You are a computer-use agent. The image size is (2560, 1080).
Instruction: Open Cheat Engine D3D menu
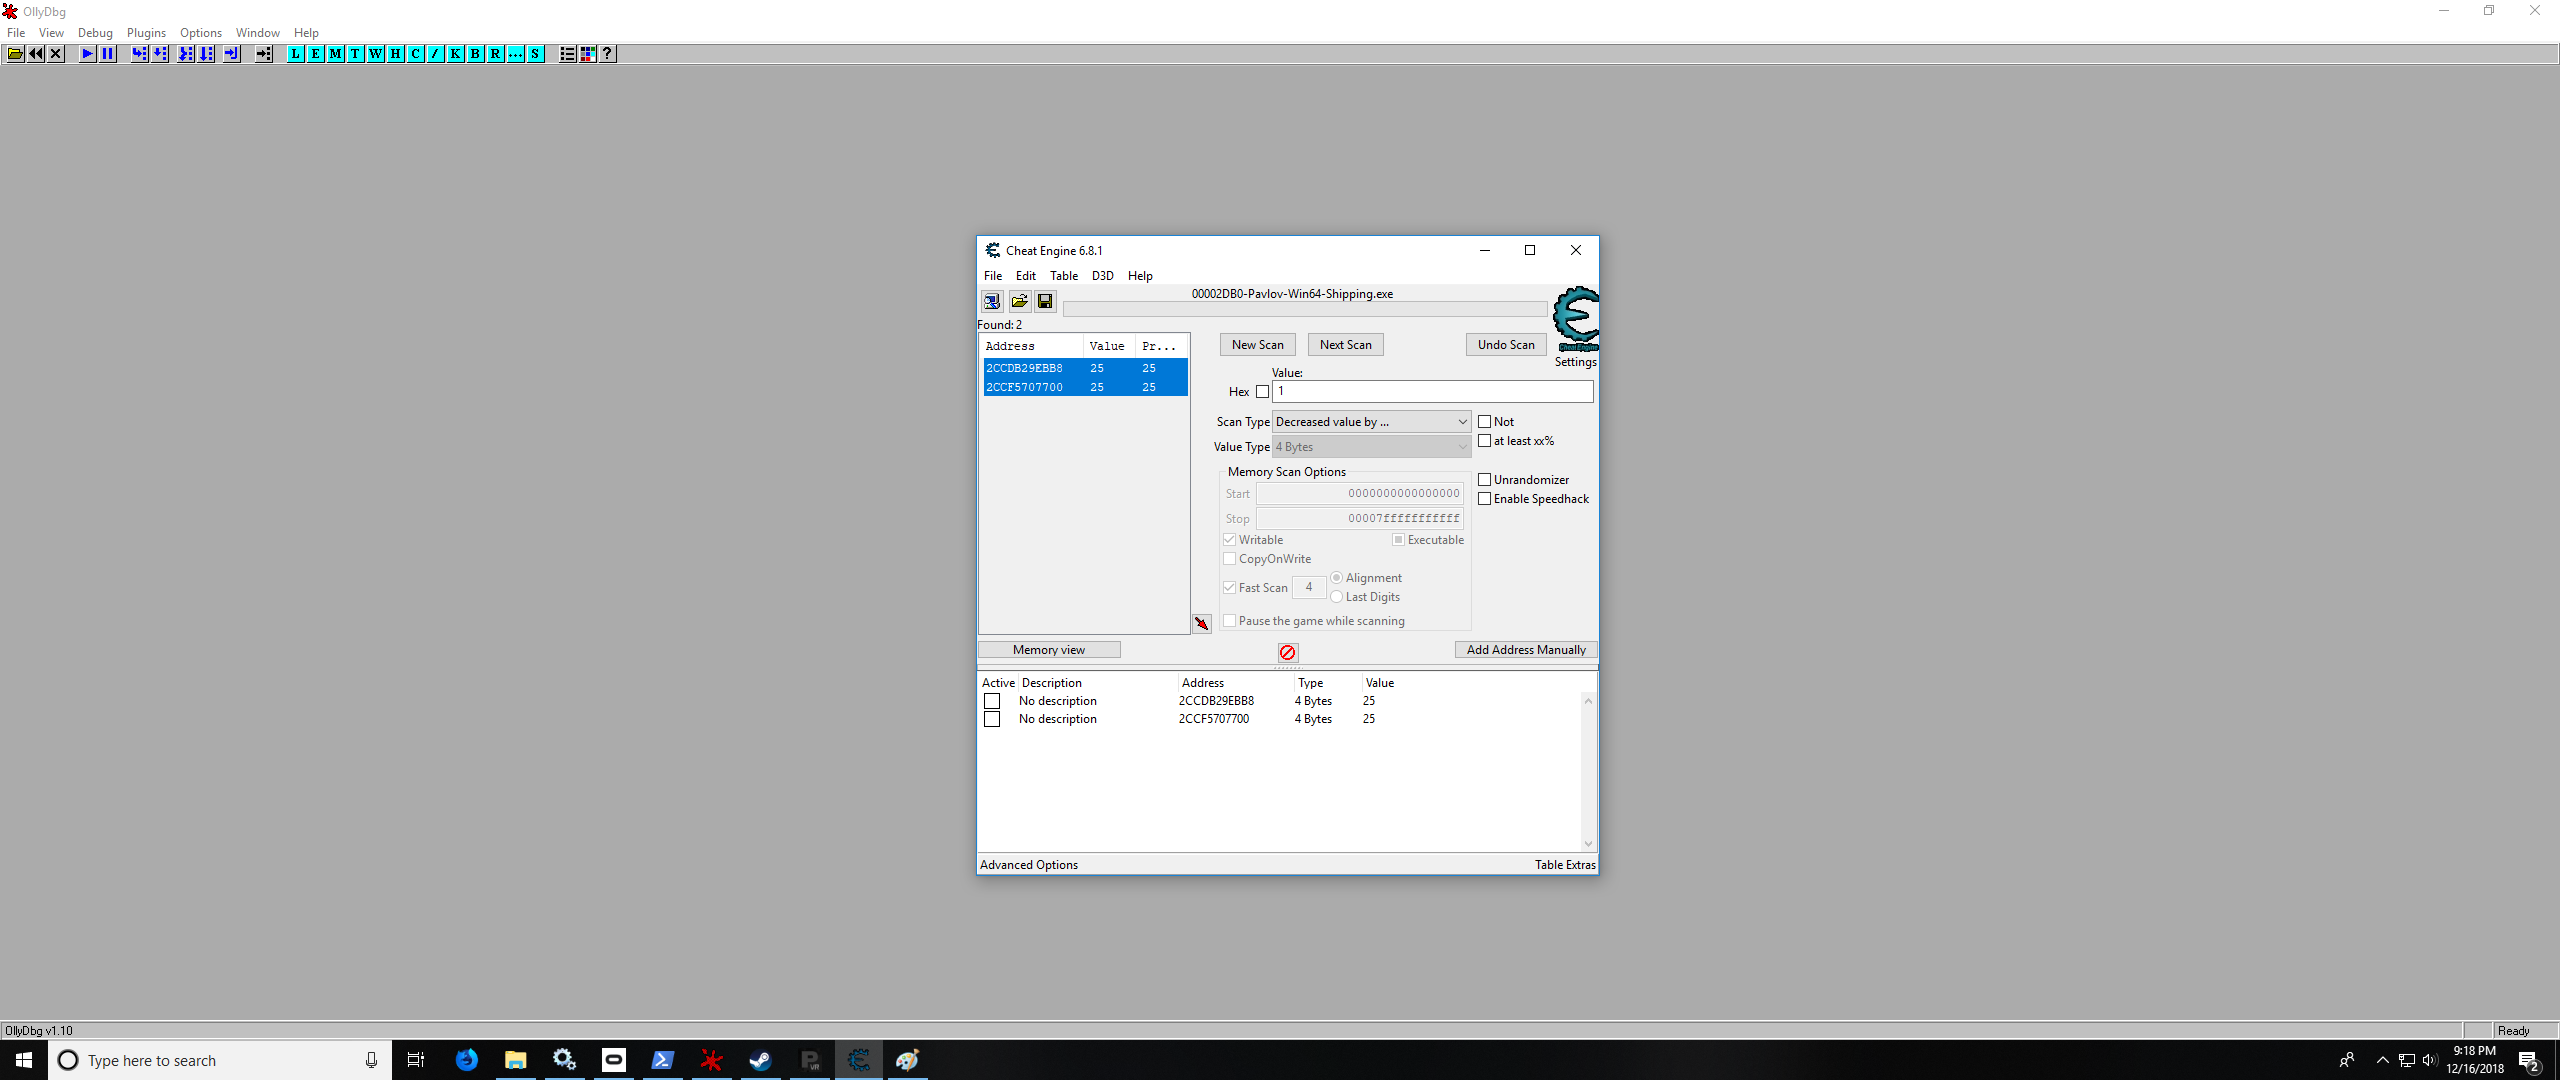pos(1102,276)
